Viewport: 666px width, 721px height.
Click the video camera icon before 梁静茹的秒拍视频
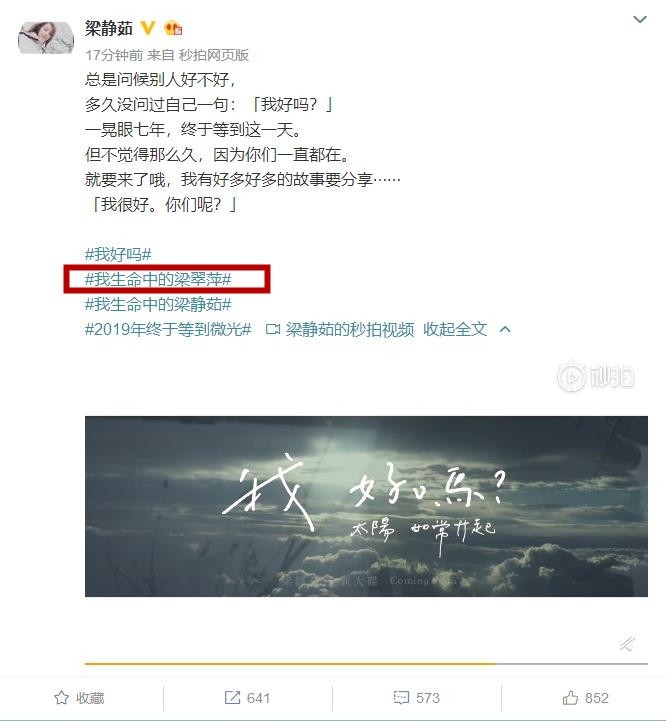pos(273,329)
